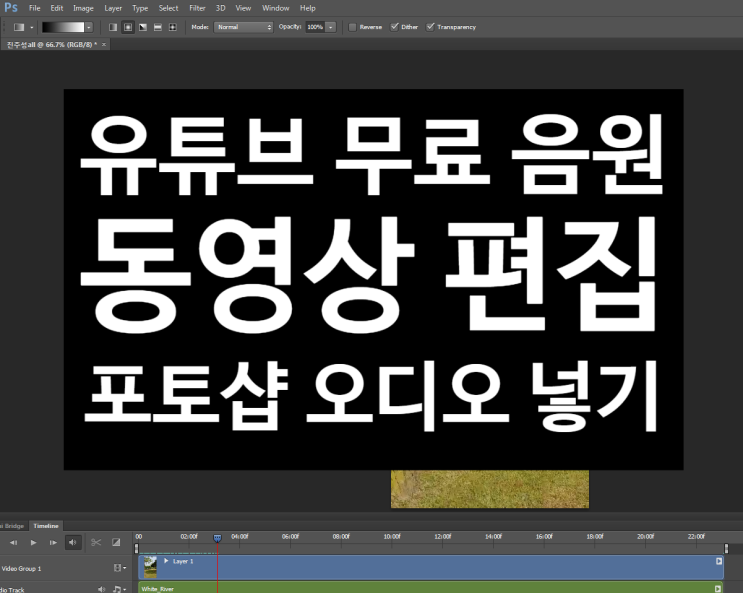Open the Filter menu
Screen dimensions: 743x593
pos(198,8)
